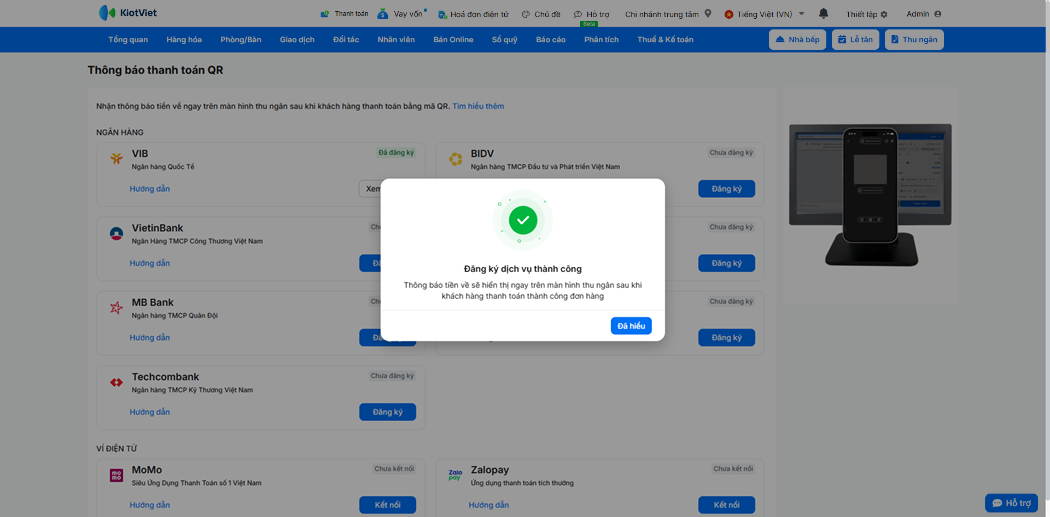Click the MoMo Chưa kết nối badge
The height and width of the screenshot is (517, 1050).
click(x=394, y=469)
